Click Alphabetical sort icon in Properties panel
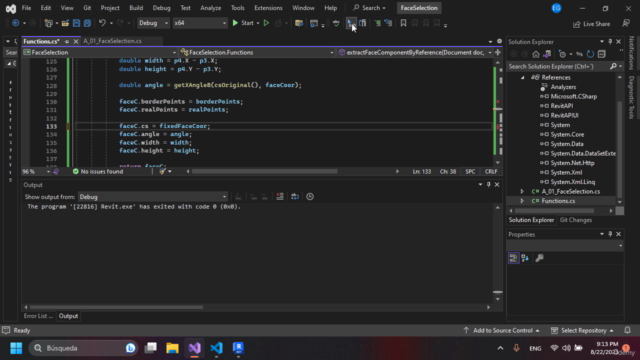Viewport: 640px width, 360px height. pos(525,258)
